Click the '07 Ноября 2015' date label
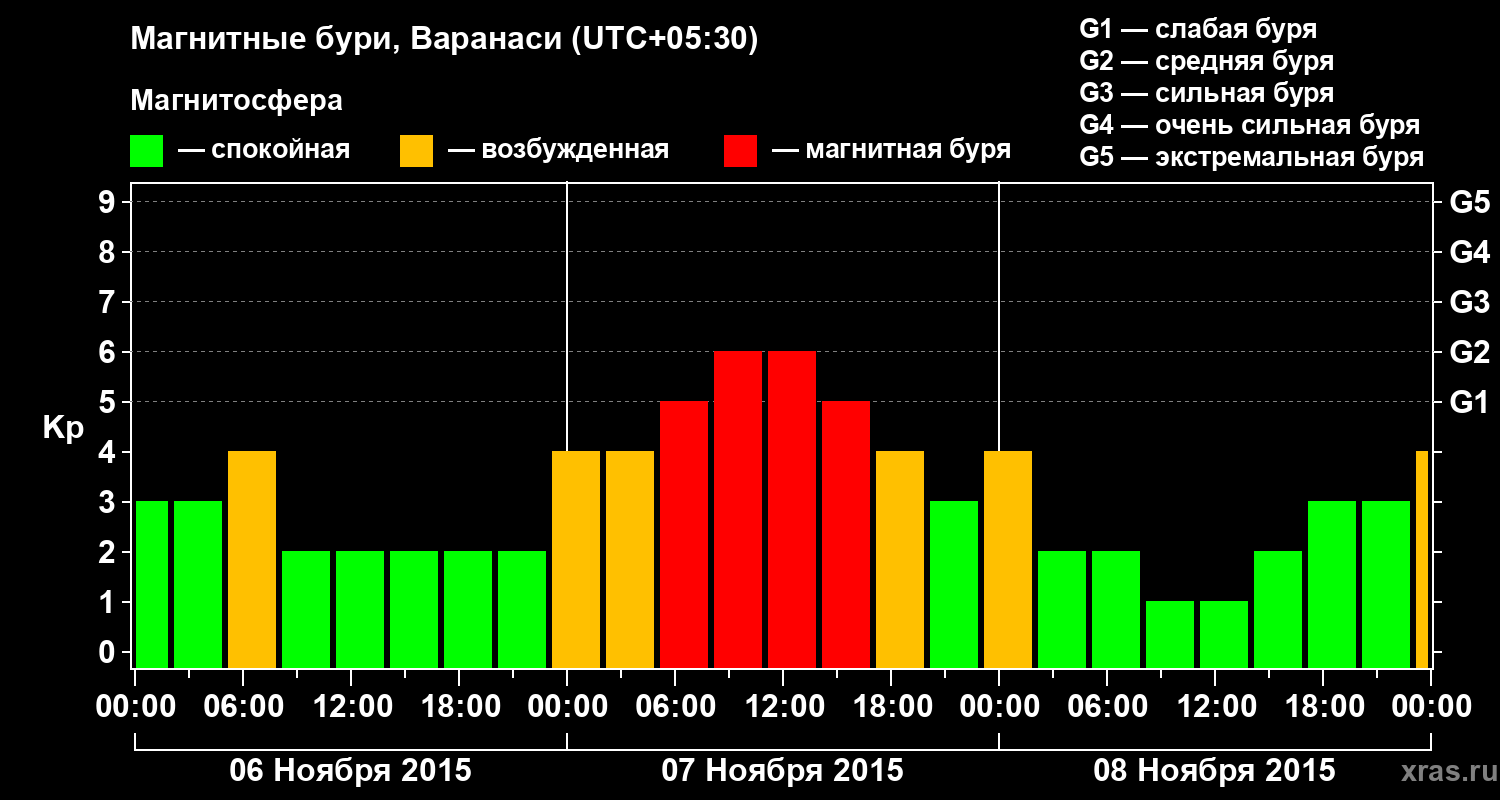 pyautogui.click(x=782, y=770)
